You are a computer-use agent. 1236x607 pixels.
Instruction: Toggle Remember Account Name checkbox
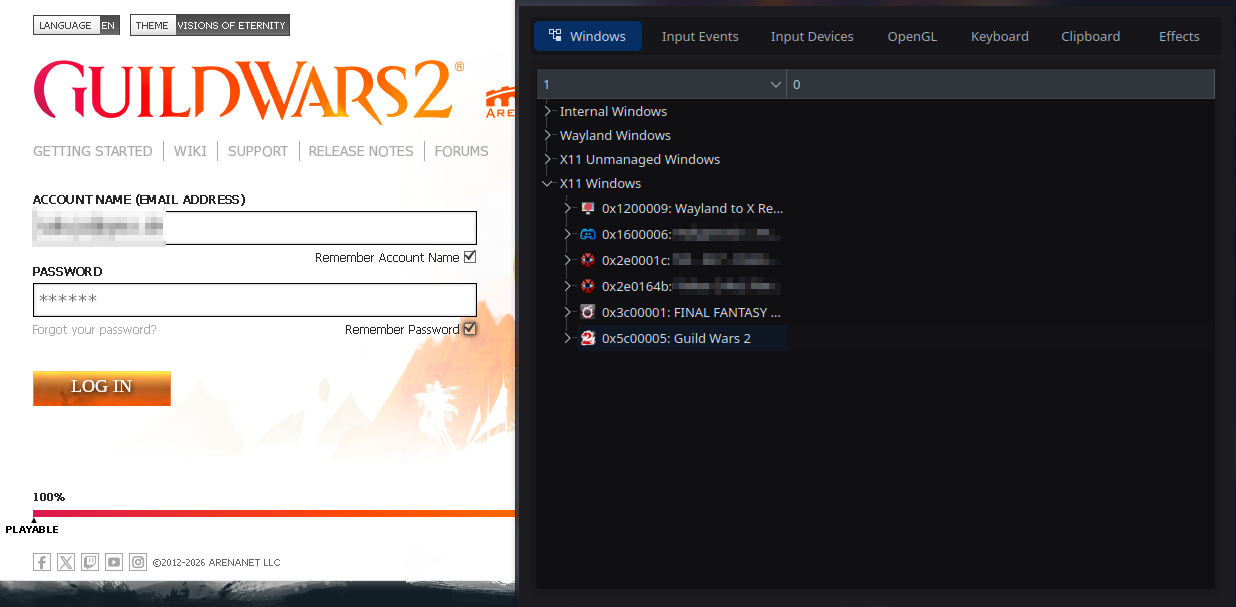click(x=470, y=257)
